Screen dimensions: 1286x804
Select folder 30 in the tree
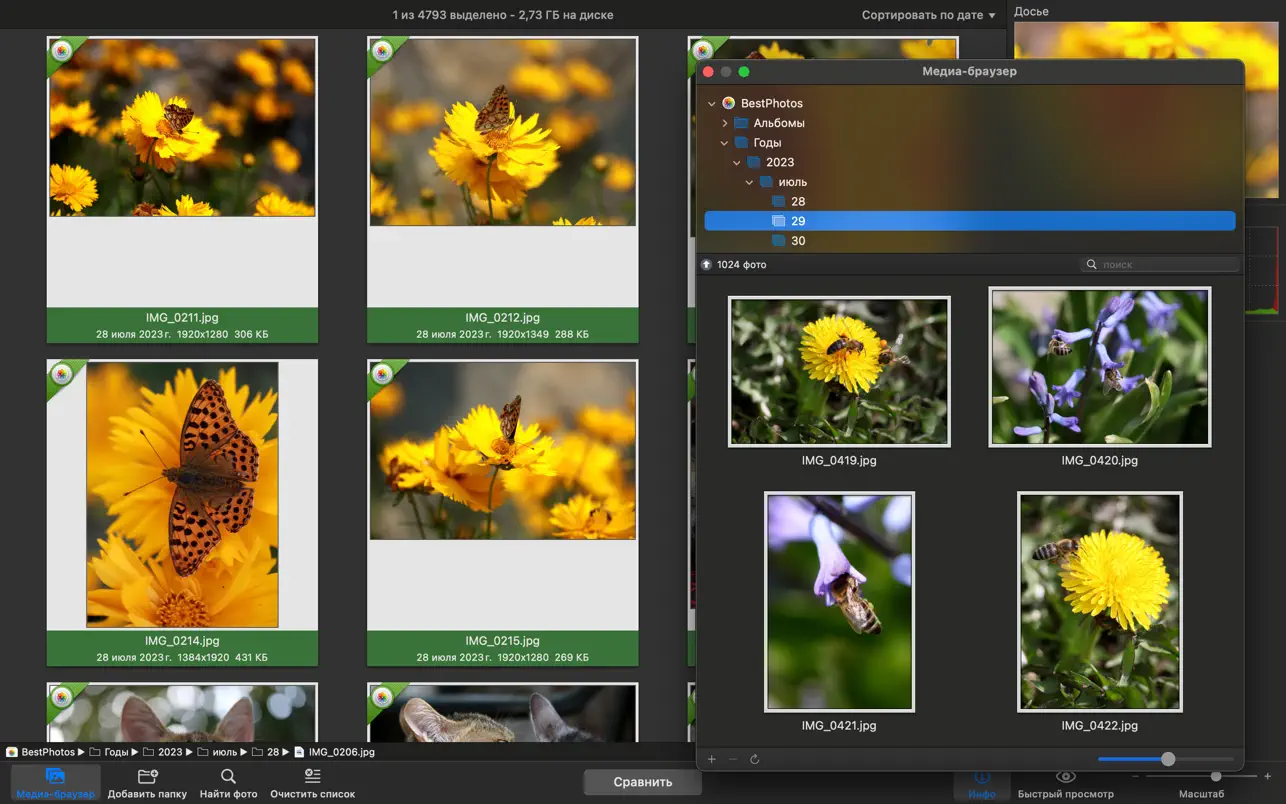coord(969,241)
